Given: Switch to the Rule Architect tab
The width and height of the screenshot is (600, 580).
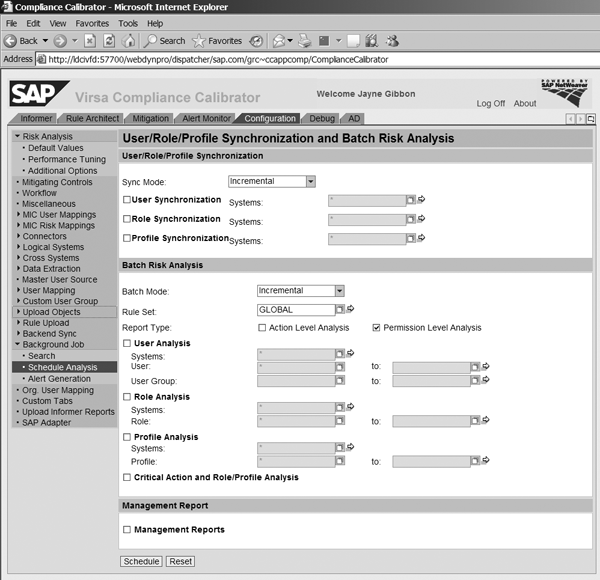Looking at the screenshot, I should point(93,118).
